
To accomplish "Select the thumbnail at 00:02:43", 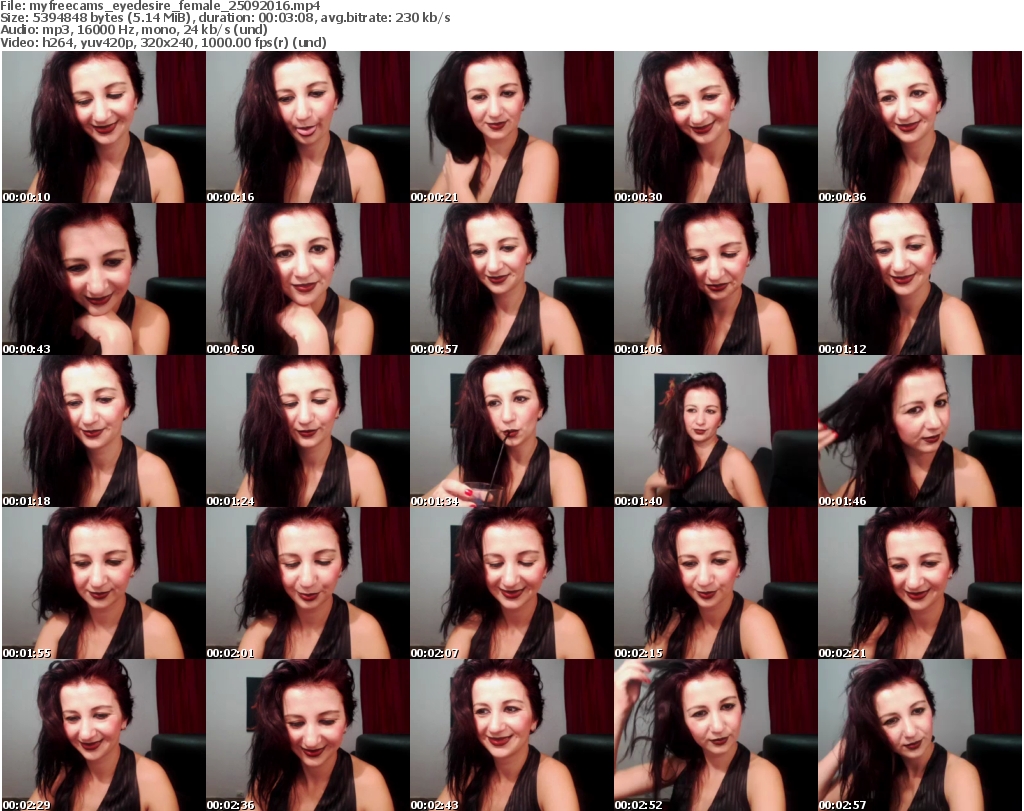I will pyautogui.click(x=511, y=735).
